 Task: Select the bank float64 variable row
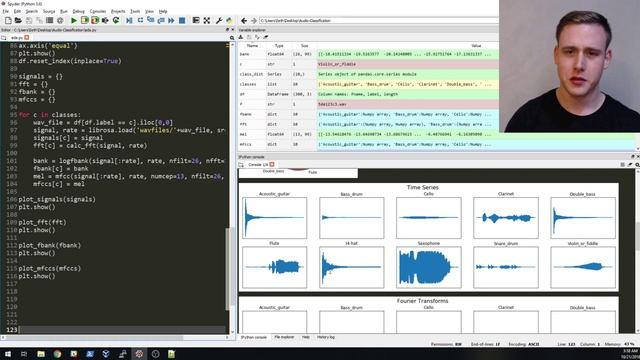369,54
